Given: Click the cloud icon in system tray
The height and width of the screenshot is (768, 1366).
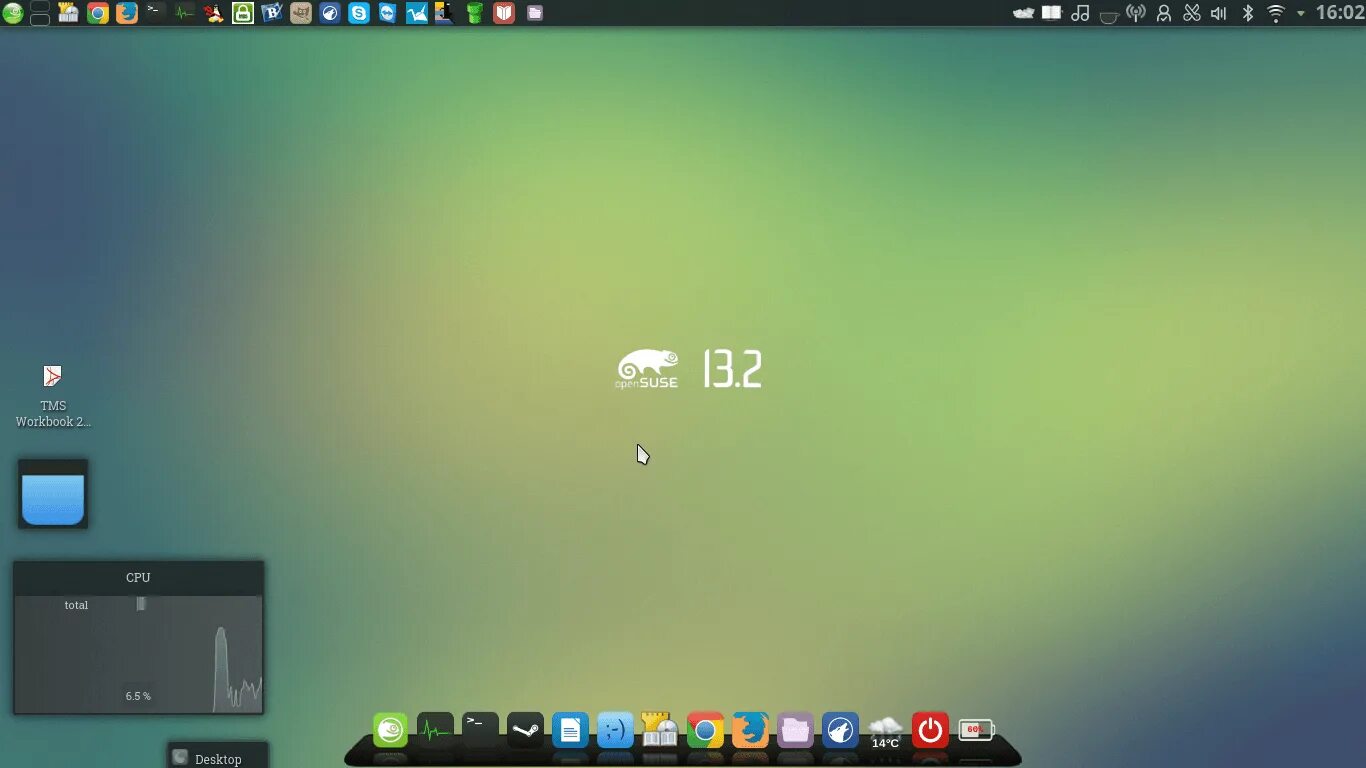Looking at the screenshot, I should tap(1023, 13).
